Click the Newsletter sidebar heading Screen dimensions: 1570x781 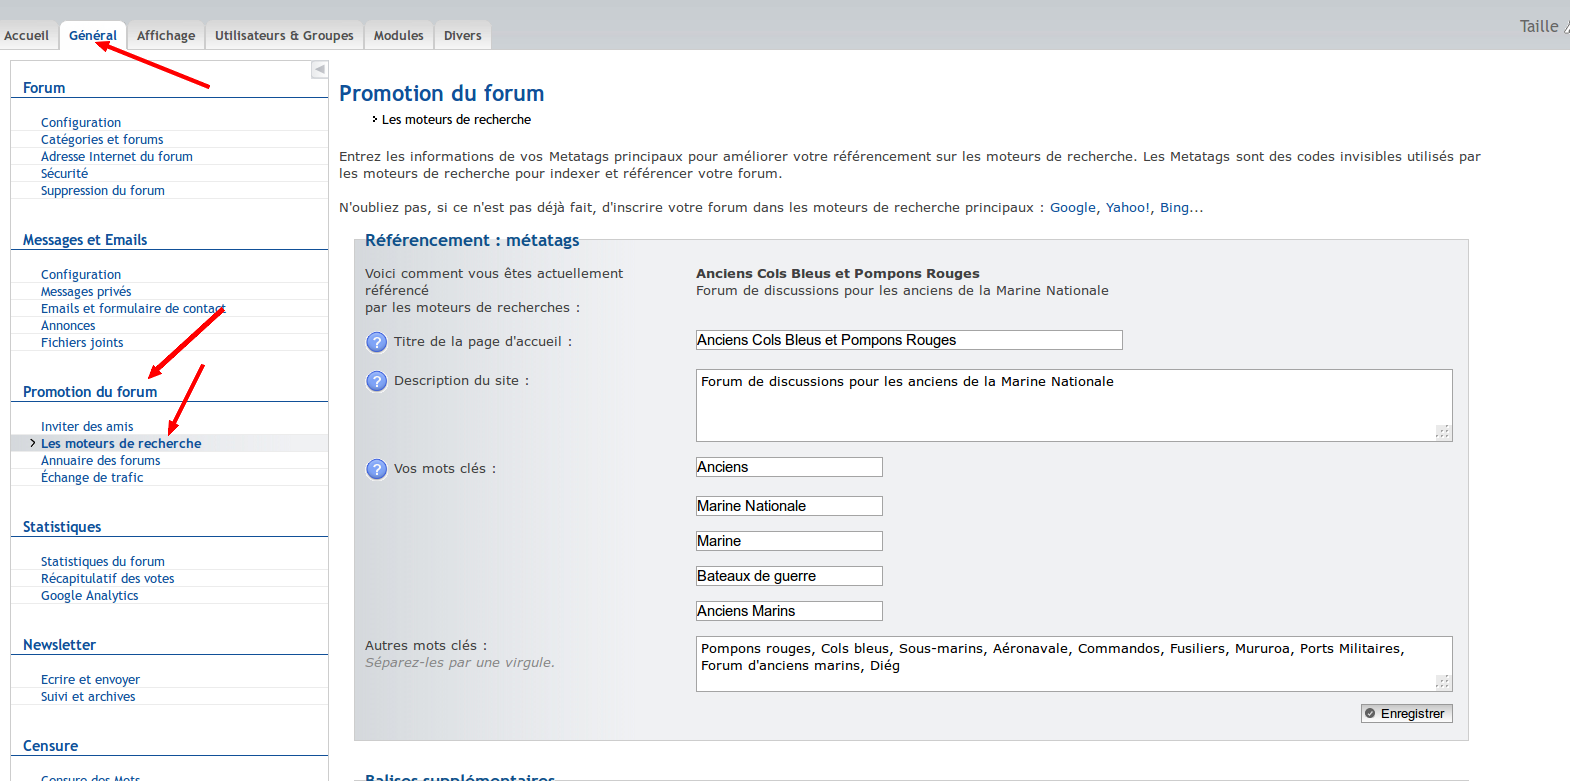(59, 645)
